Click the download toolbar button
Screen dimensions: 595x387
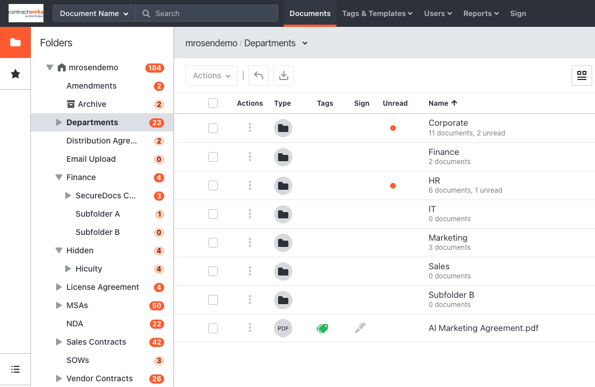(x=283, y=76)
